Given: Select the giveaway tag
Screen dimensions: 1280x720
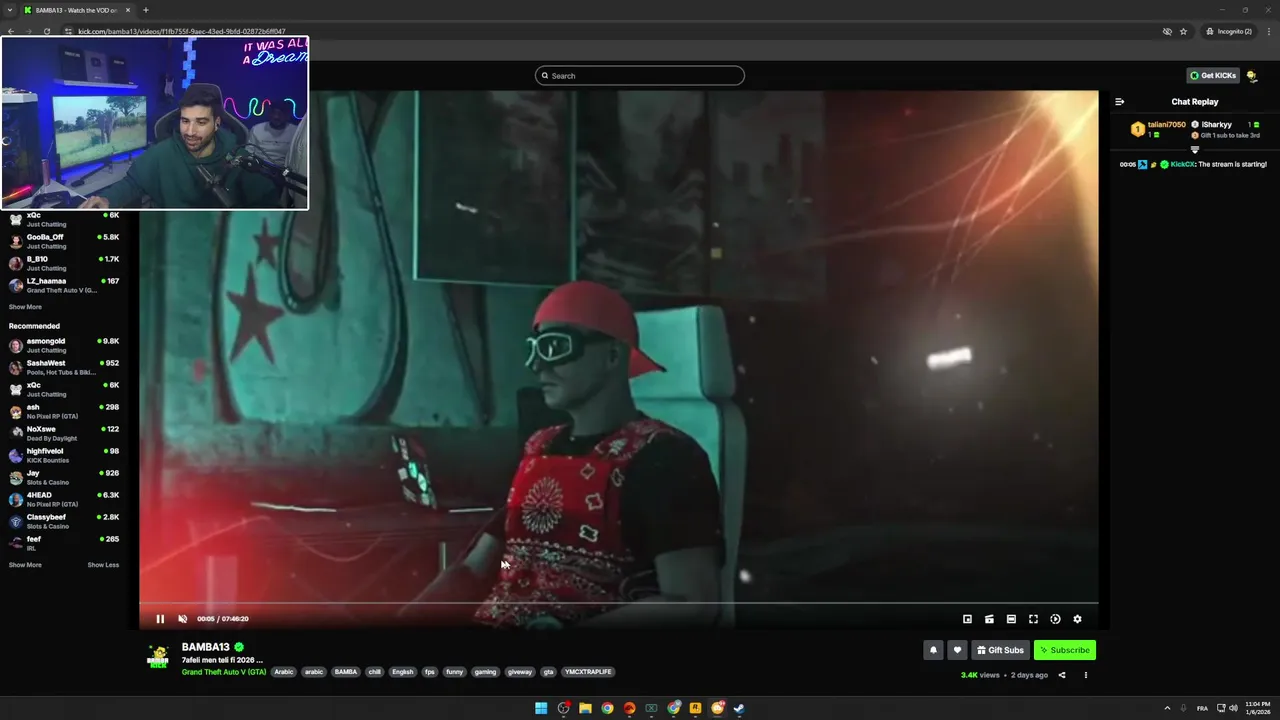Looking at the screenshot, I should [x=520, y=672].
